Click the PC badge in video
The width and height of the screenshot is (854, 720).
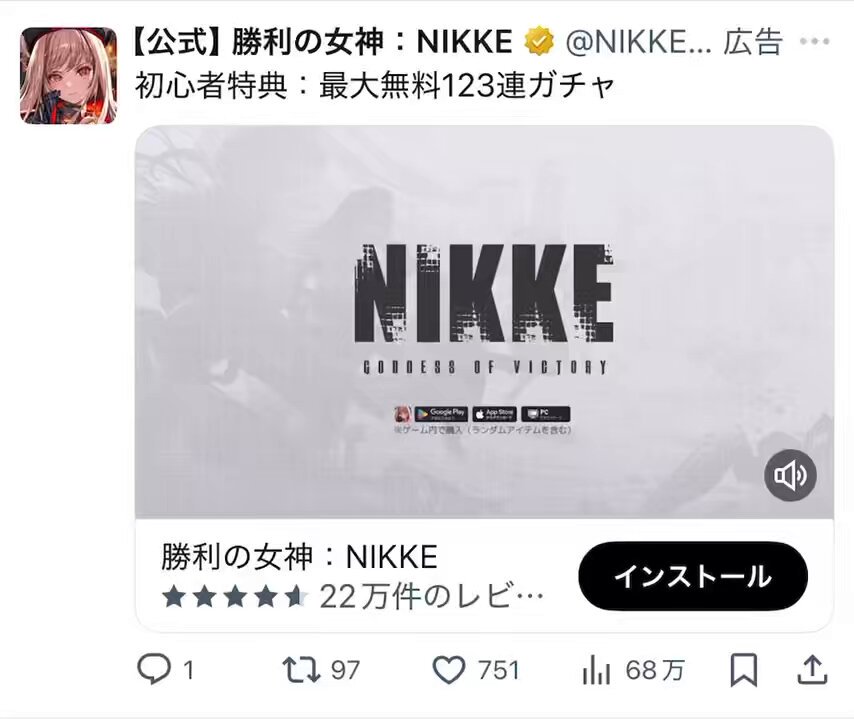click(546, 414)
